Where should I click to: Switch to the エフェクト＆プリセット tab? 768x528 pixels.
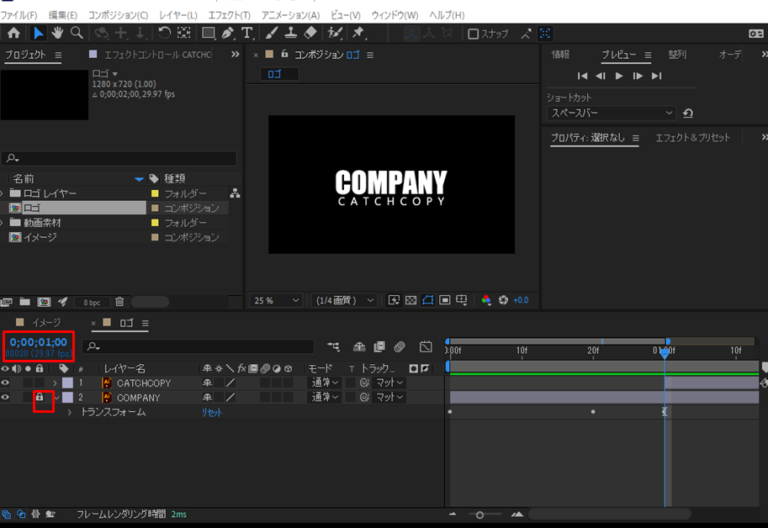tap(692, 138)
